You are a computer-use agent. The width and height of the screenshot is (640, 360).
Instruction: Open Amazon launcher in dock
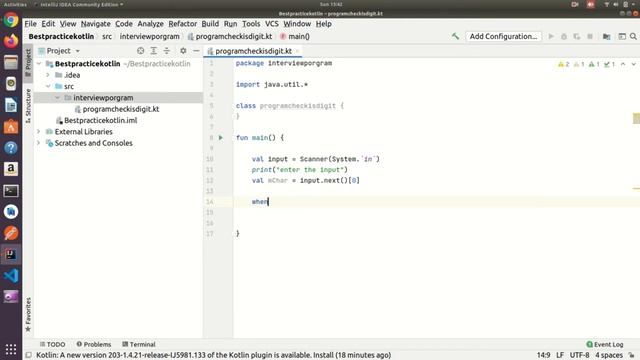11,169
